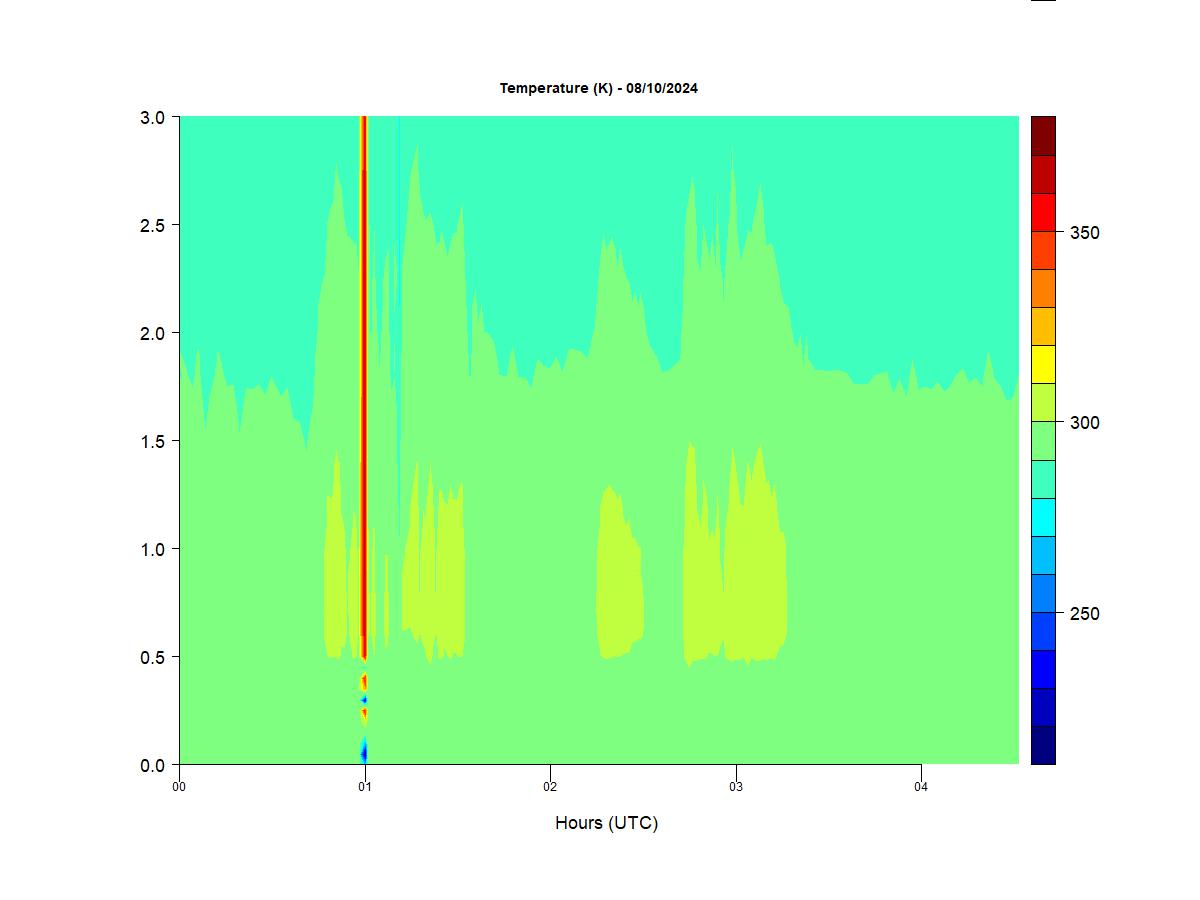This screenshot has width=1200, height=900.
Task: Click the colorbar label 350
Action: pos(1084,233)
